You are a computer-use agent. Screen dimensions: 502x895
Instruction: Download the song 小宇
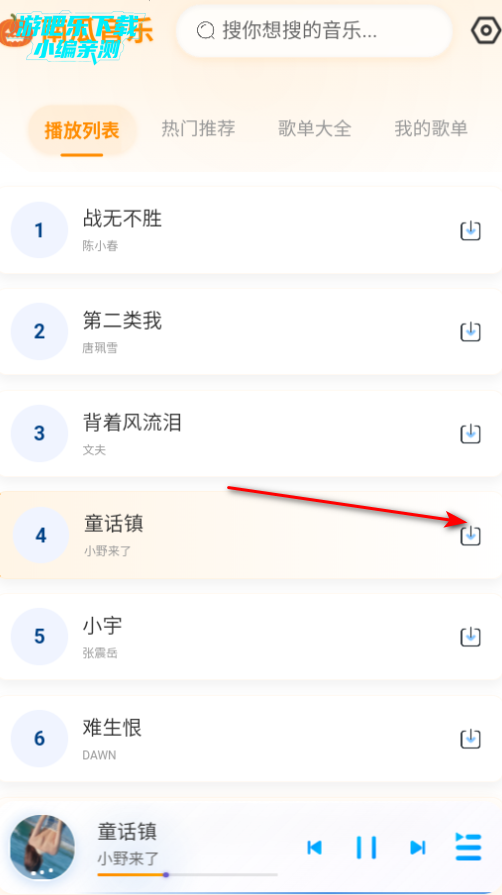pyautogui.click(x=471, y=636)
